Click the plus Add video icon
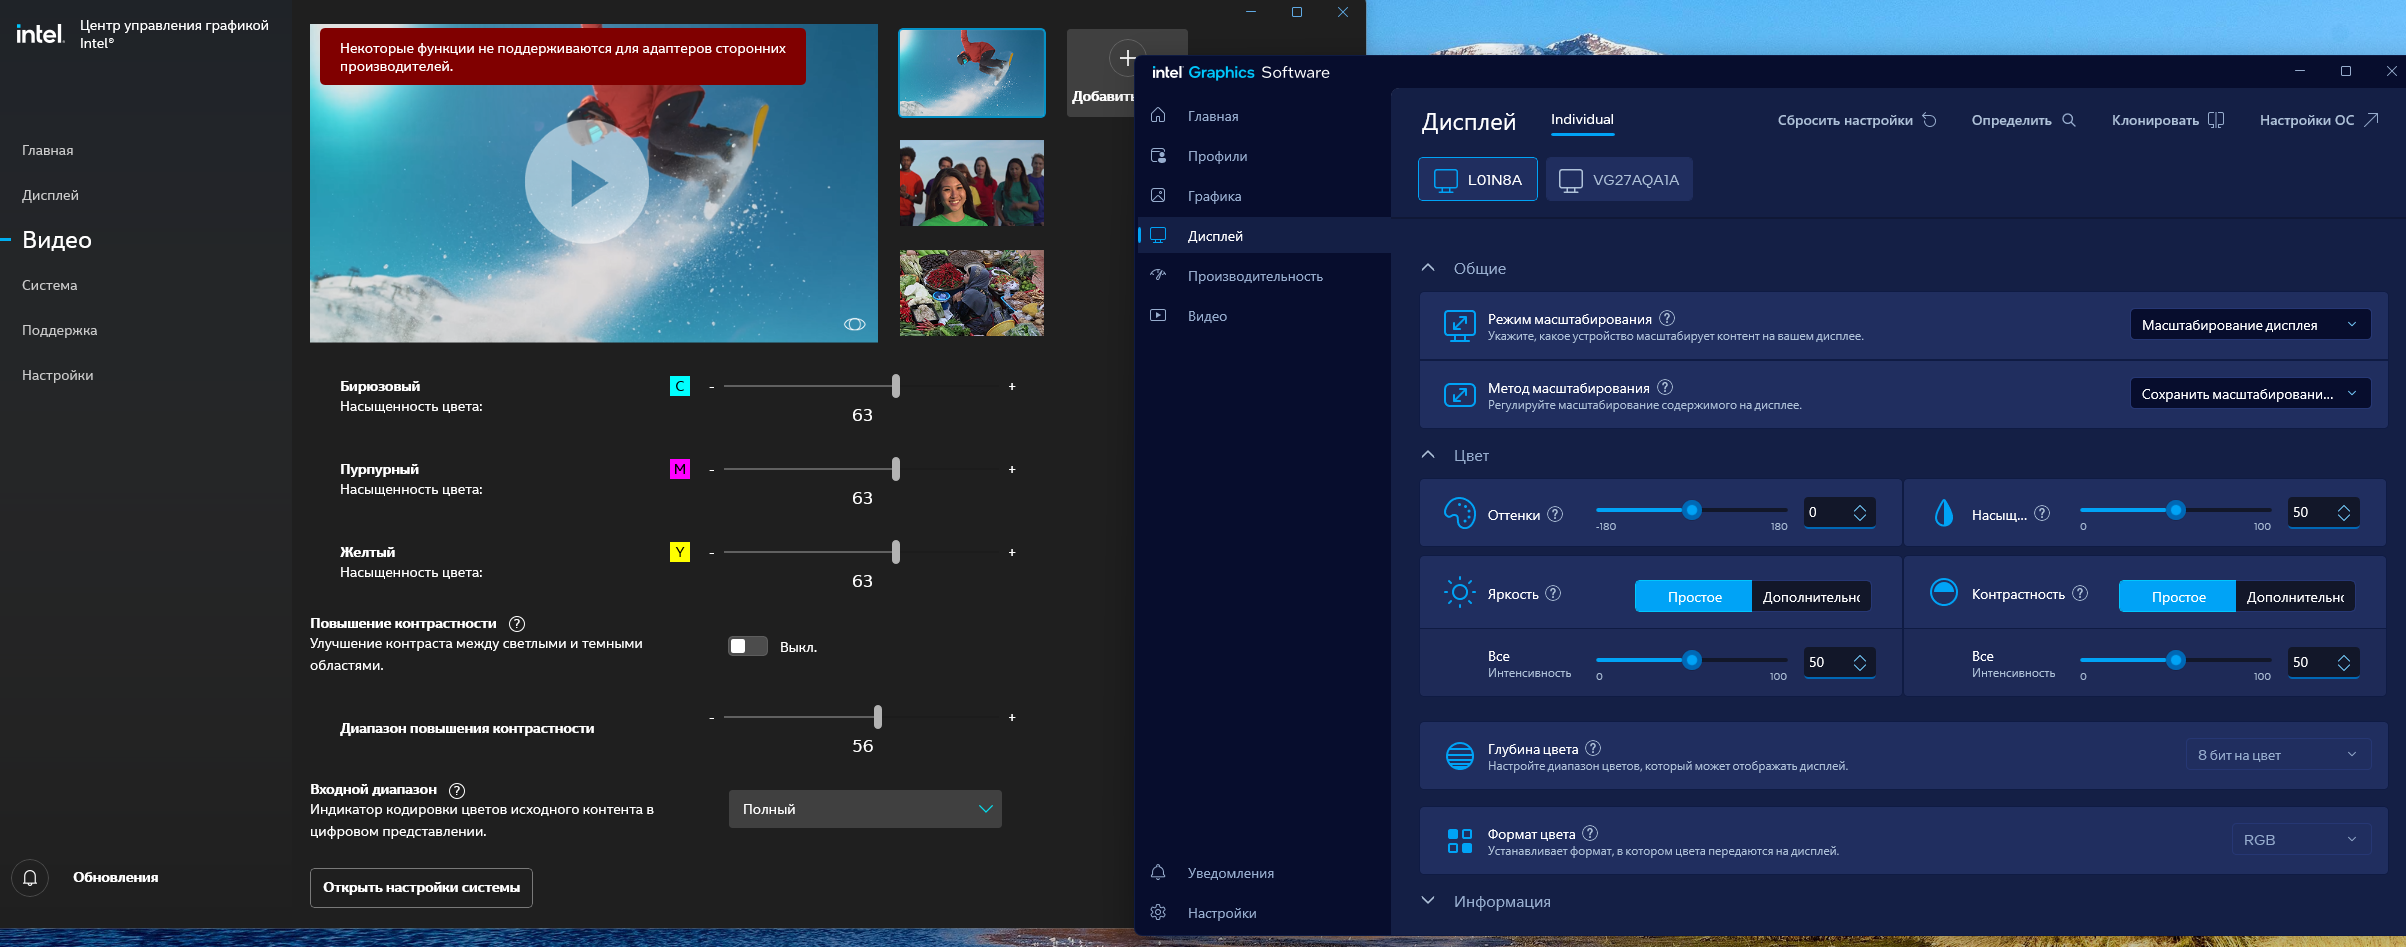This screenshot has width=2406, height=947. pos(1127,58)
